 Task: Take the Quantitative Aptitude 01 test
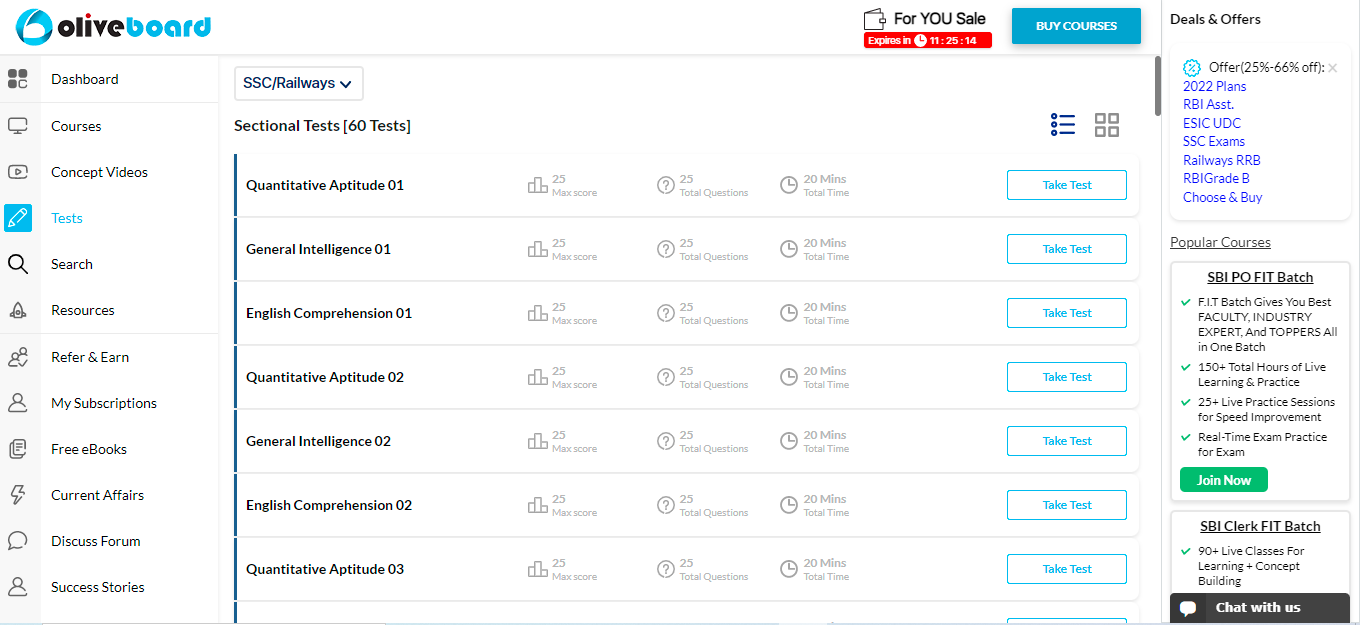(1067, 185)
